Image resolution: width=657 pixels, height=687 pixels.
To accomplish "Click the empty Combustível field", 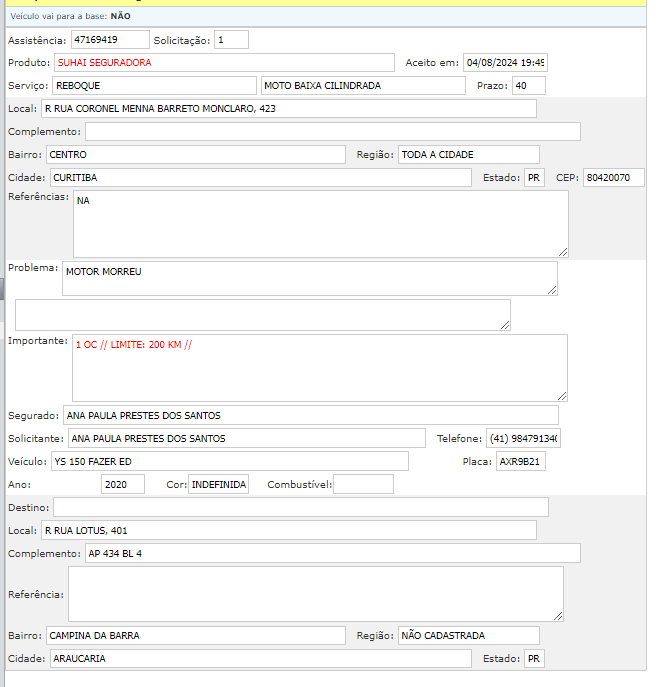I will coord(363,485).
